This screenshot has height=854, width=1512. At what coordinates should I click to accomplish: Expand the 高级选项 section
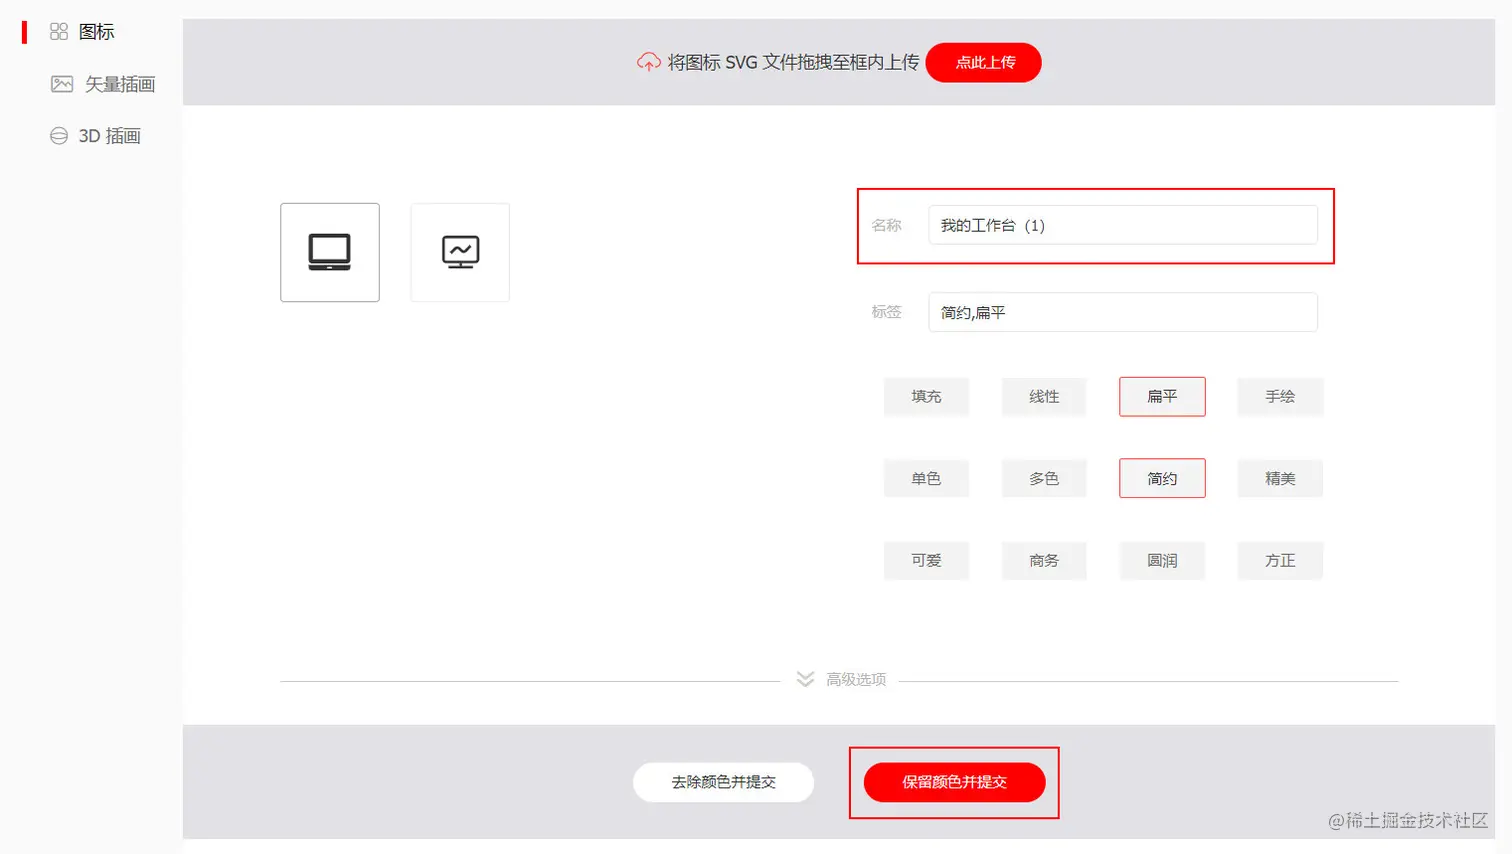pyautogui.click(x=856, y=680)
